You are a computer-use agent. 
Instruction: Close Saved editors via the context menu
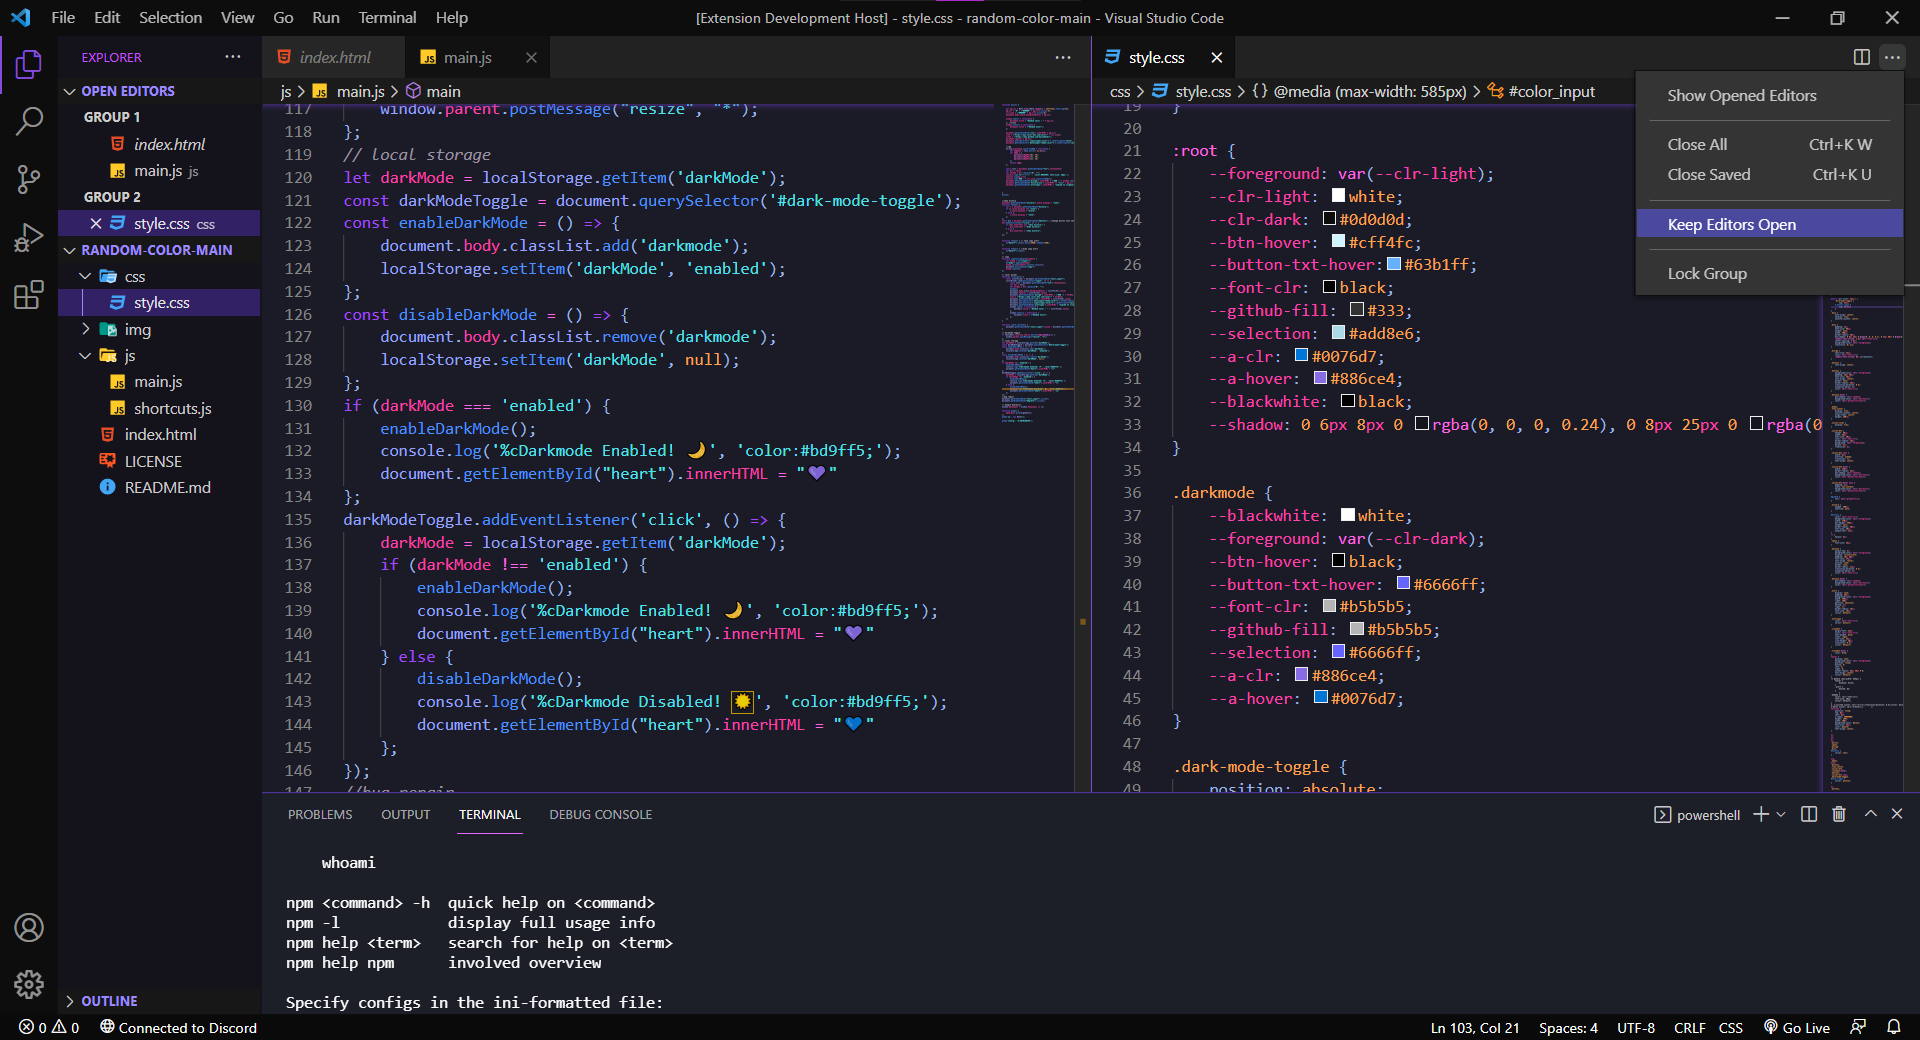pyautogui.click(x=1709, y=174)
